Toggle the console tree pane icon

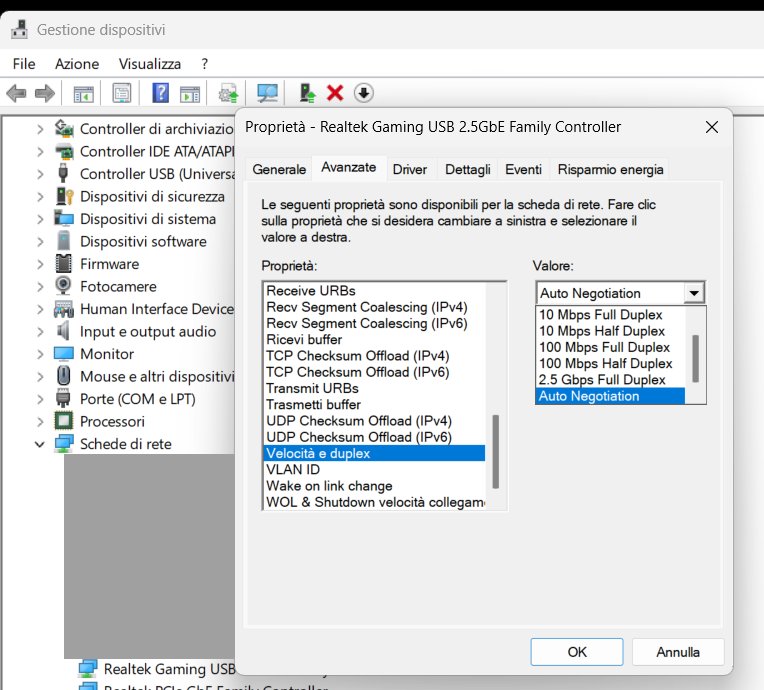coord(83,93)
